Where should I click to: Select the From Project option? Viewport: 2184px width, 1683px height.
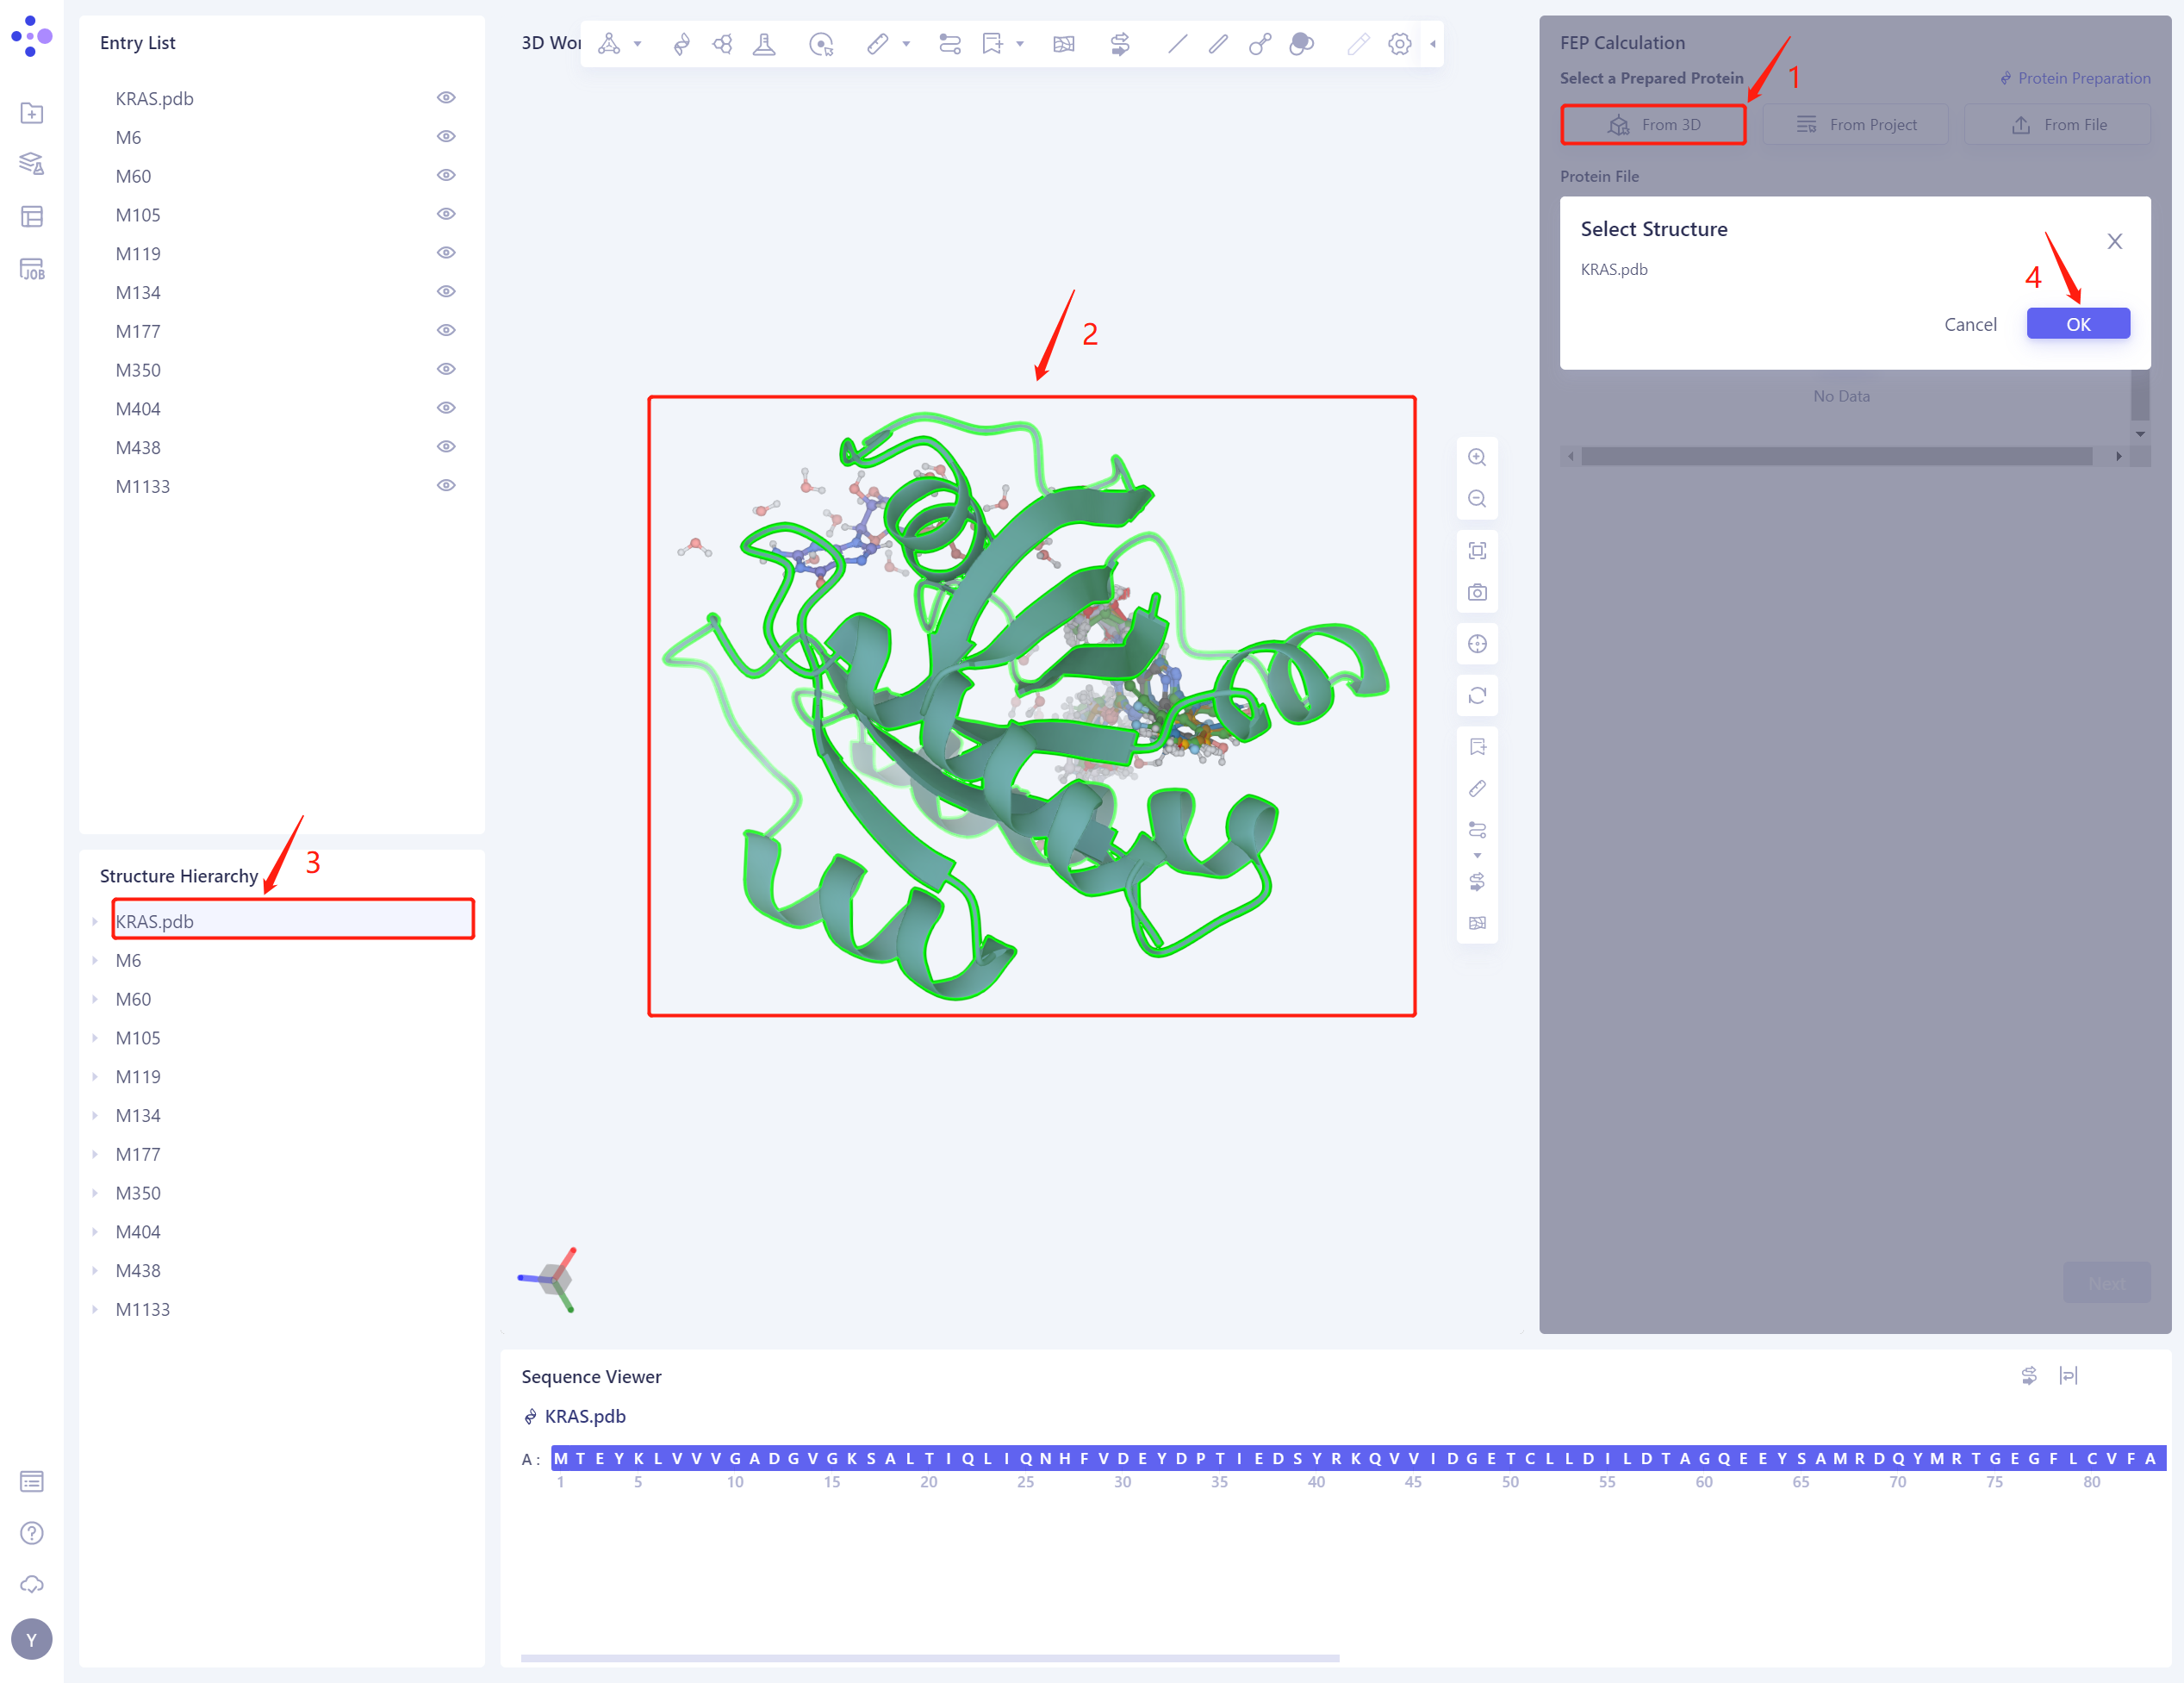[x=1855, y=125]
